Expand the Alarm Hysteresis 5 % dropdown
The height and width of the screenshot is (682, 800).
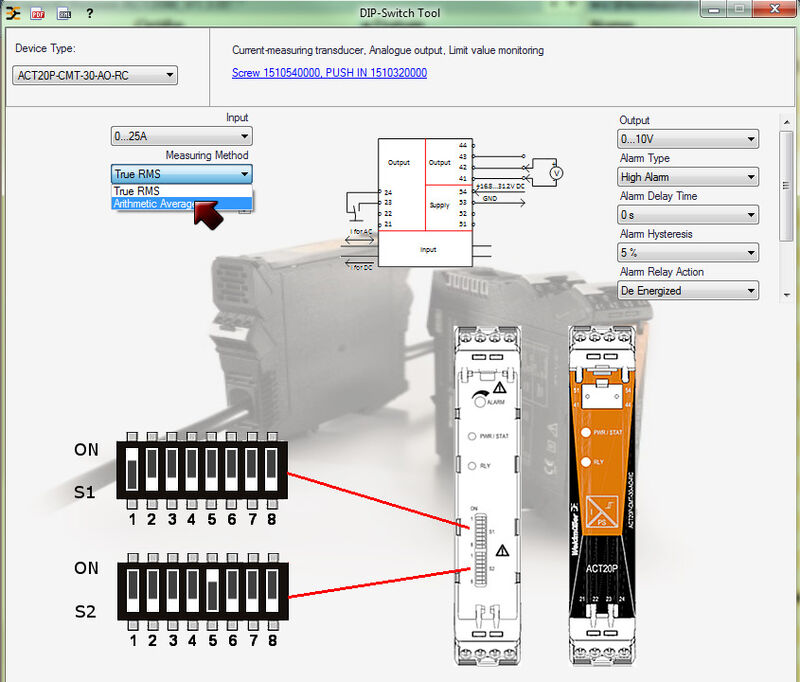tap(687, 253)
